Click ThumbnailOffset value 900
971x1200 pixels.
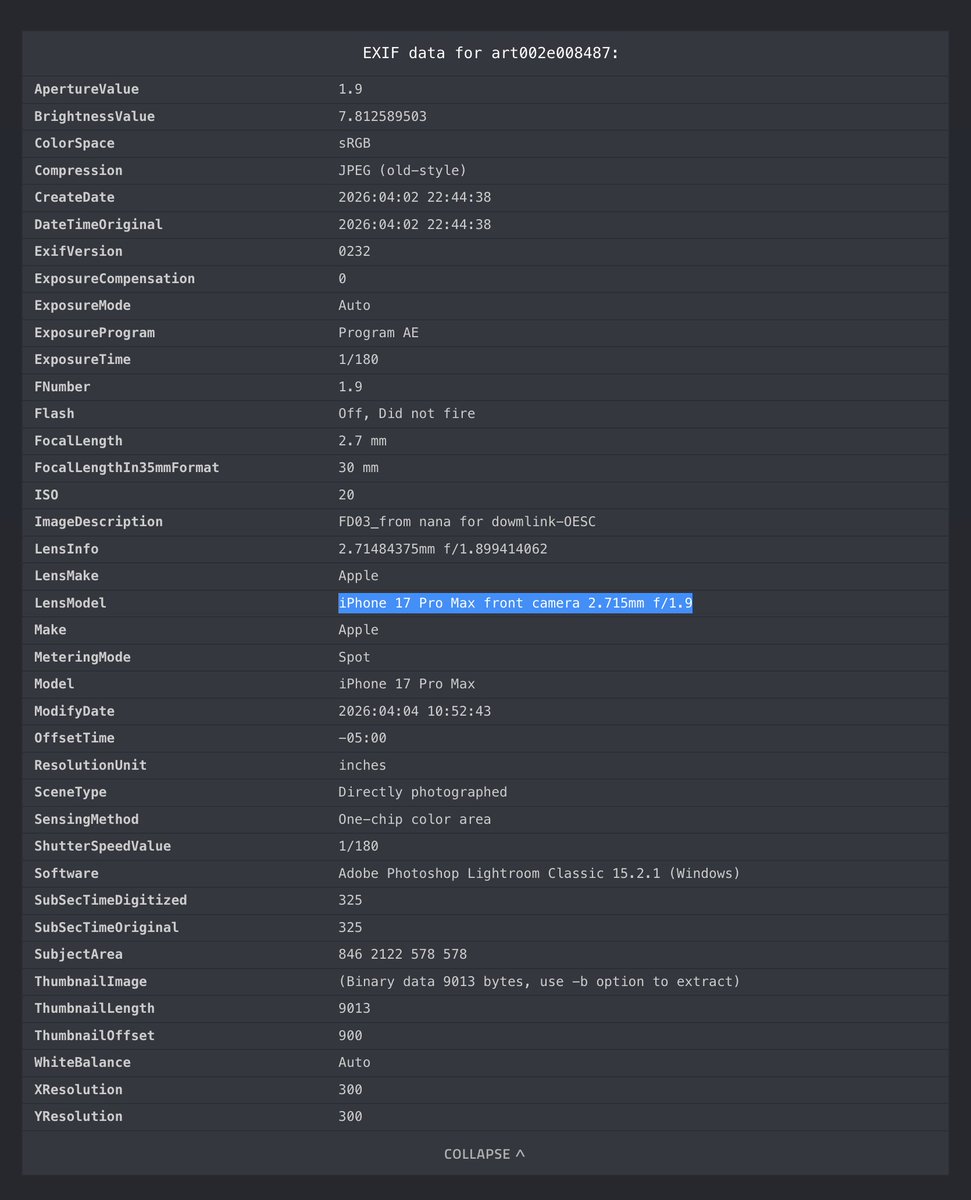pyautogui.click(x=350, y=1035)
